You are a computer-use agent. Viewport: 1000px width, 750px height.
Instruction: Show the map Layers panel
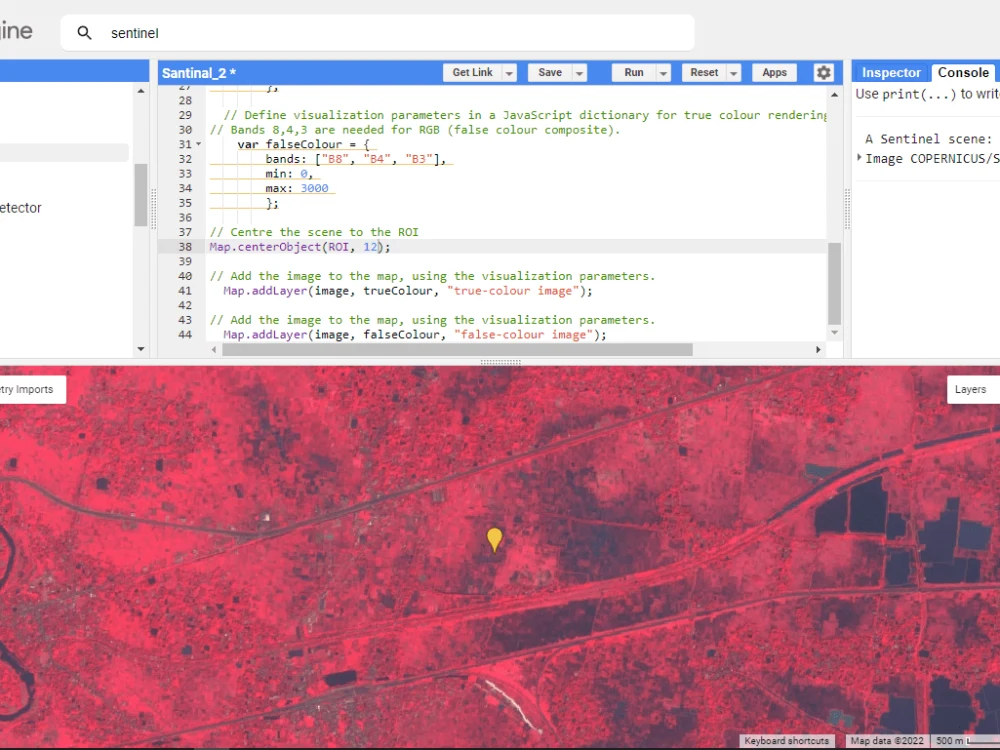point(971,389)
